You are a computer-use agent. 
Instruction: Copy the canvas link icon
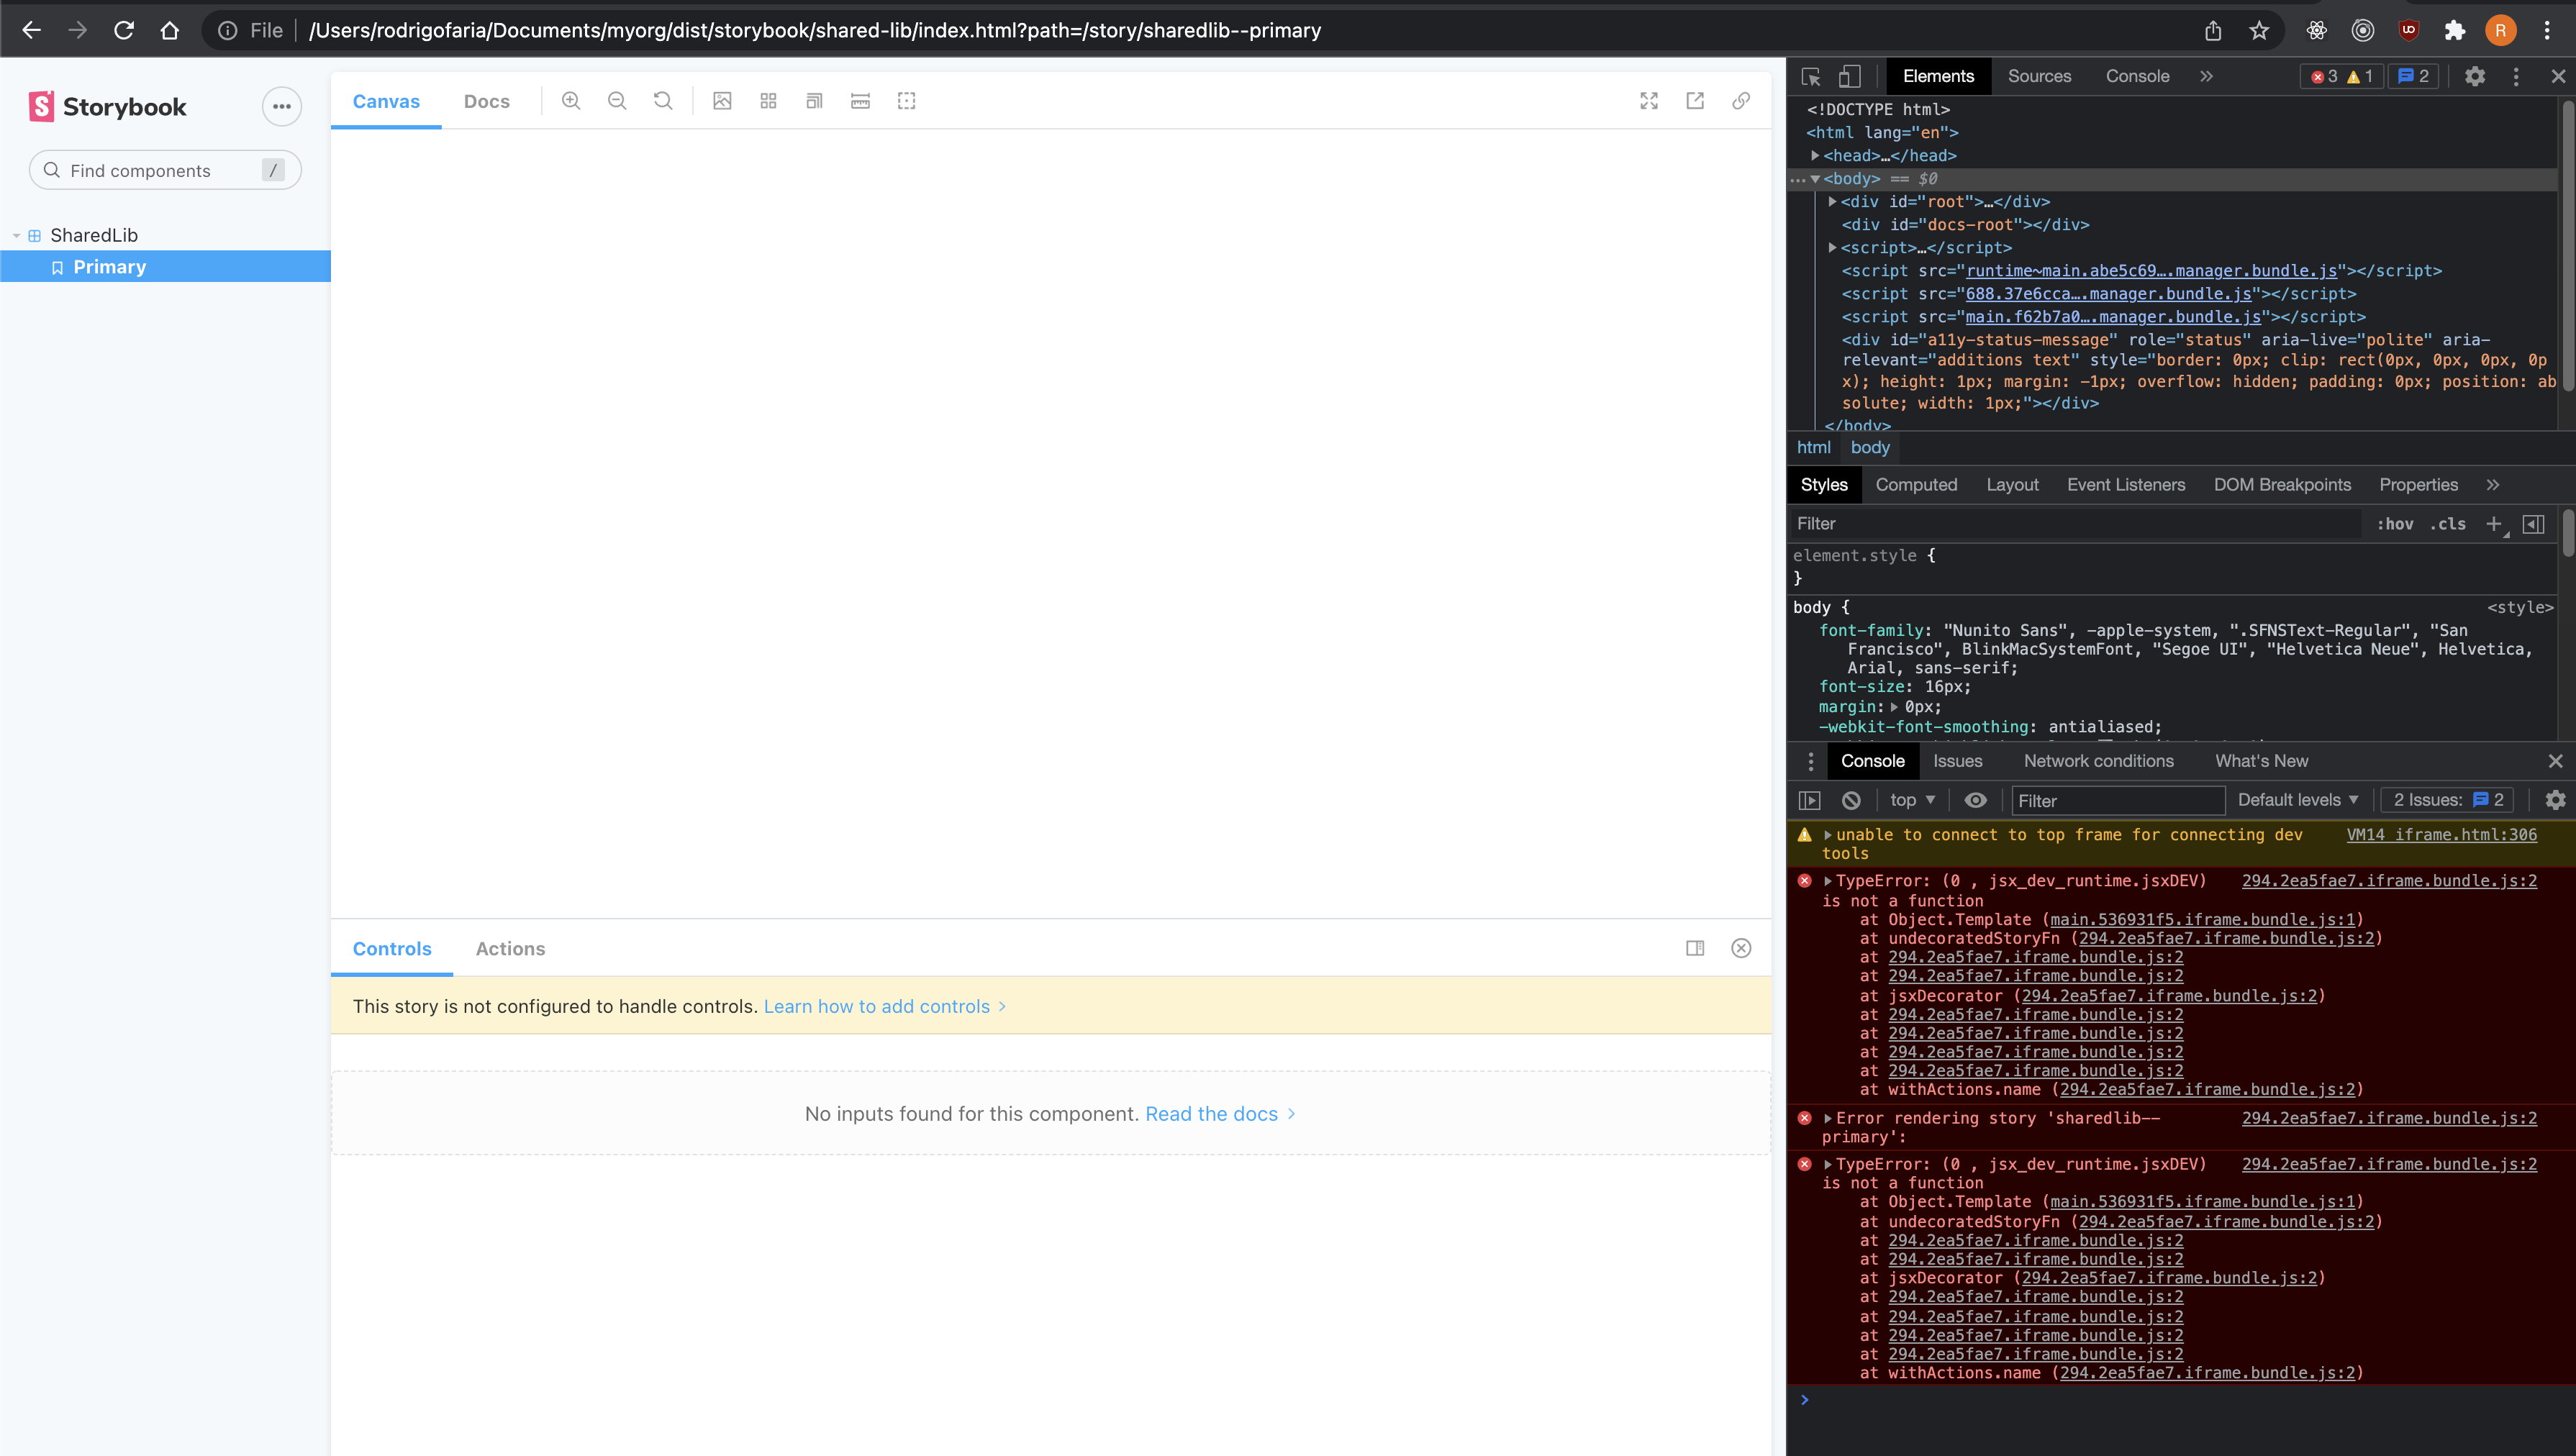click(x=1741, y=101)
